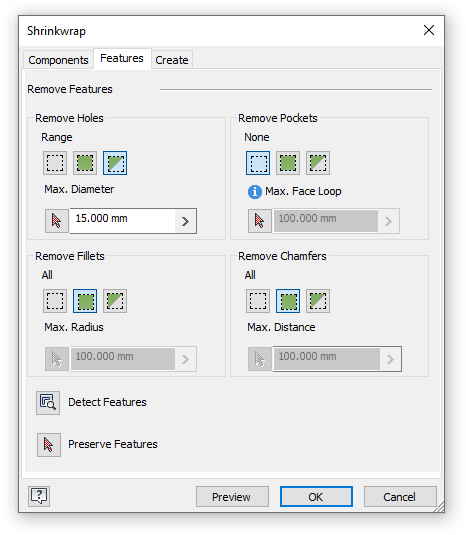Click the Max. Distance selection arrow icon
Viewport: 466px width, 535px height.
(x=260, y=359)
